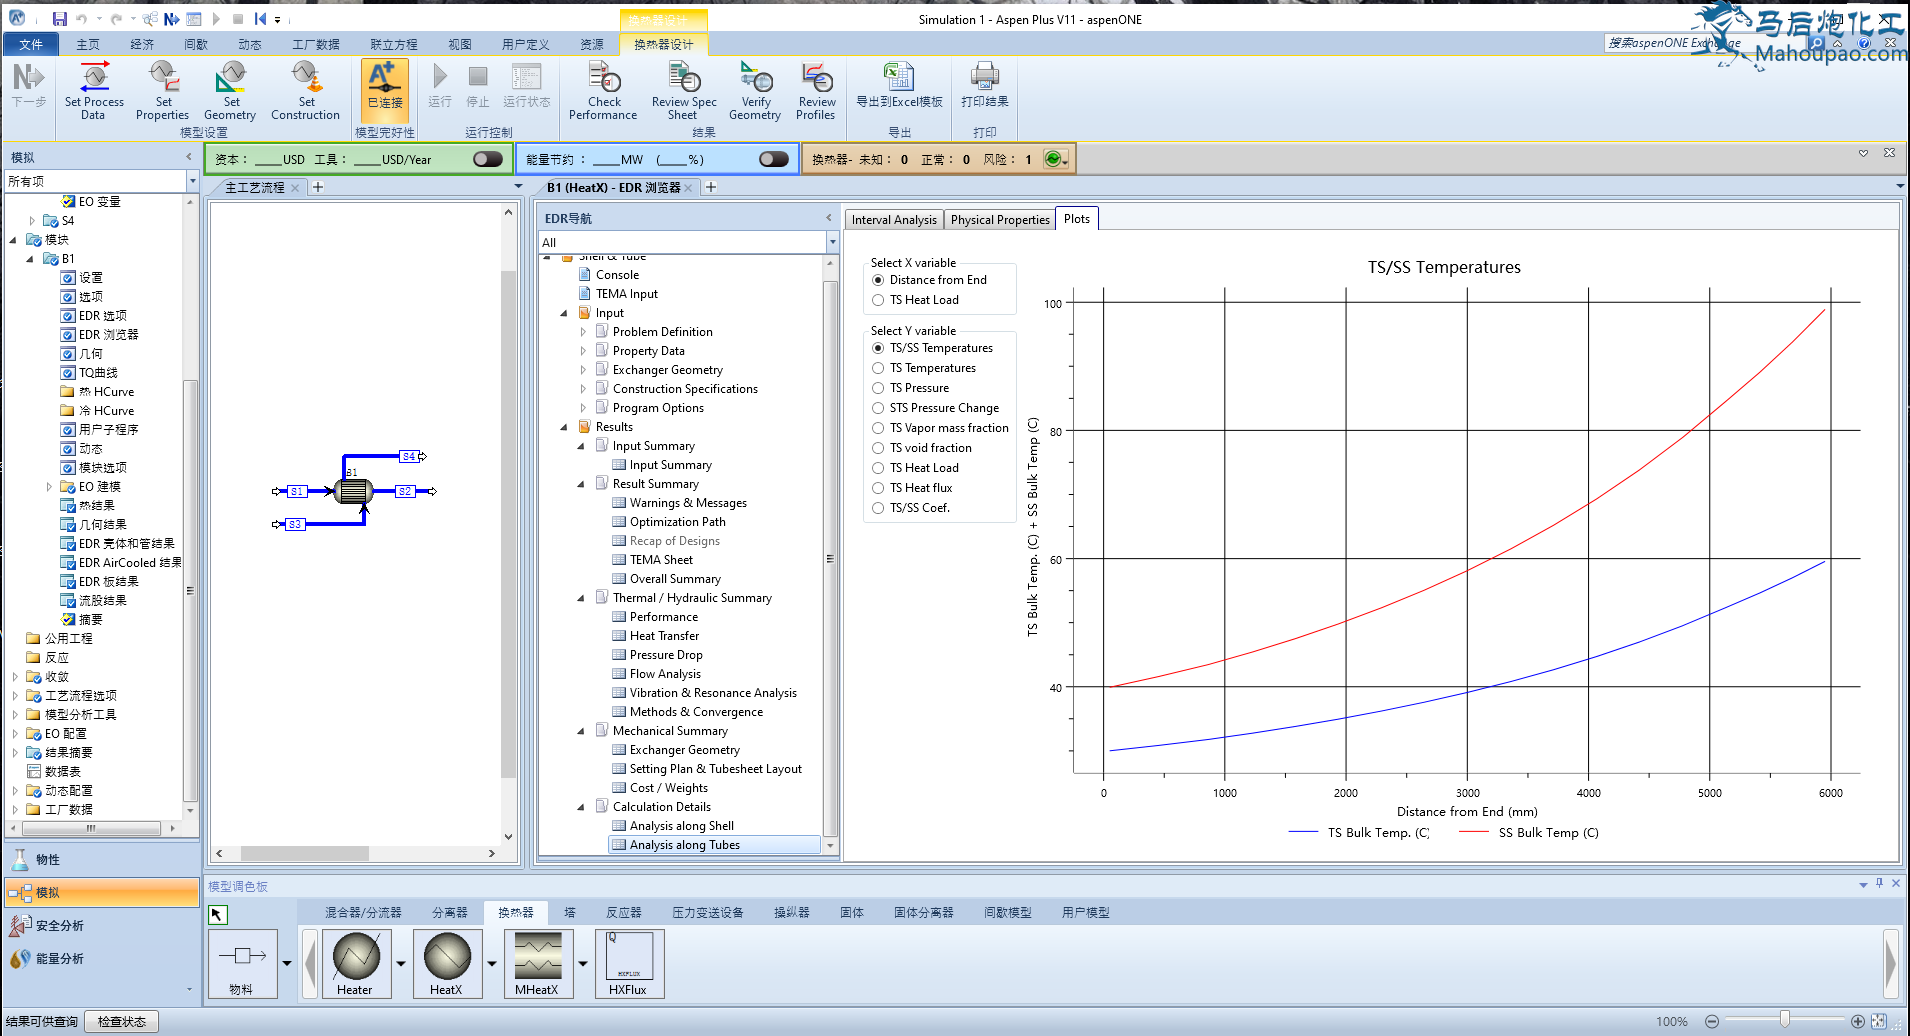This screenshot has height=1036, width=1910.
Task: Collapse the Thermal / Hydraulic Summary node
Action: (x=581, y=598)
